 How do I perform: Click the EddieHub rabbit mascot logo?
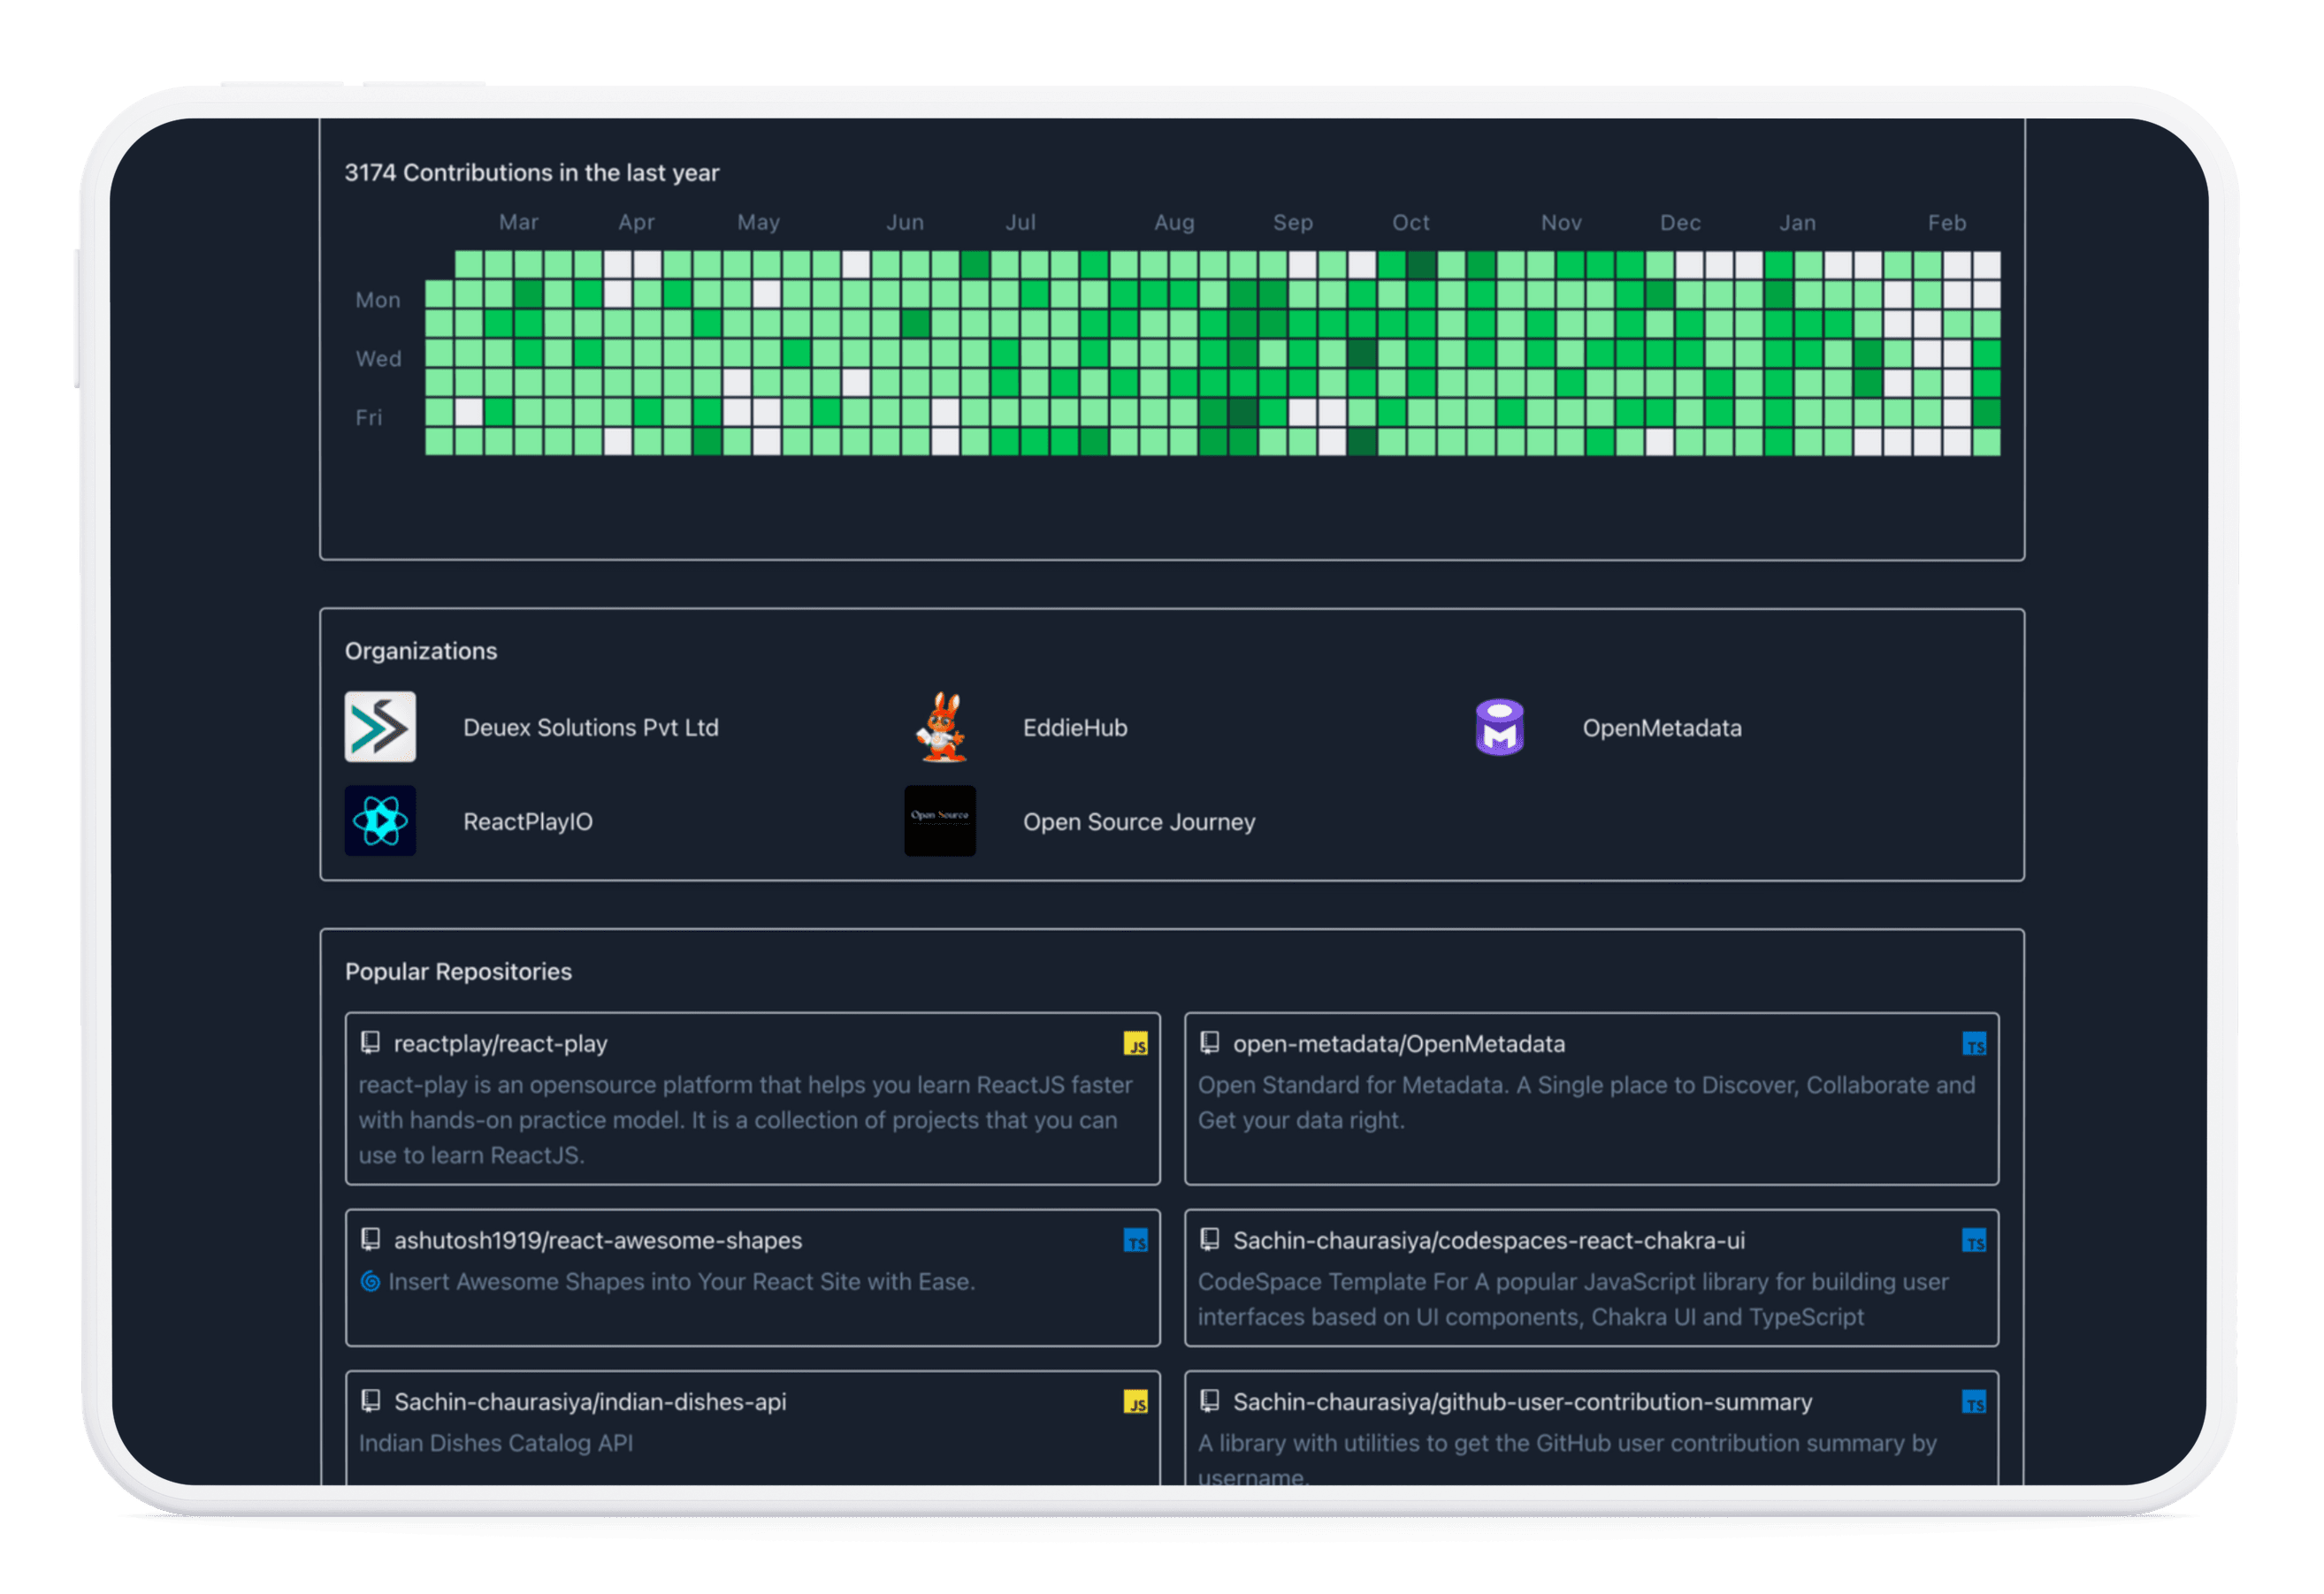pyautogui.click(x=940, y=727)
